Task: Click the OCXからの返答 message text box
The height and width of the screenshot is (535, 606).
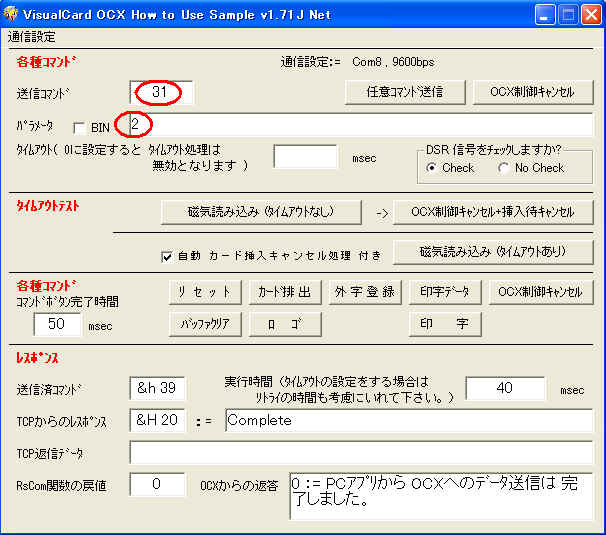Action: click(x=441, y=496)
